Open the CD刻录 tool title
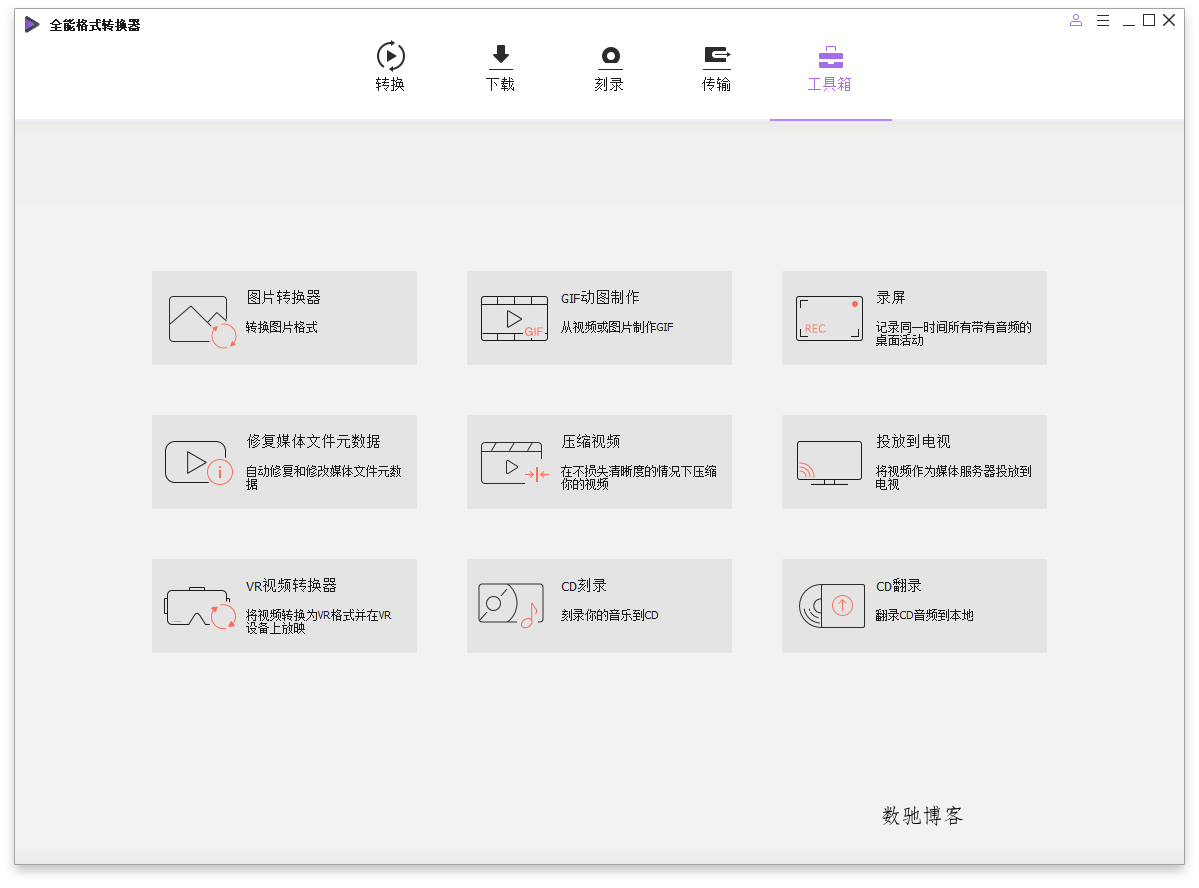1199x888 pixels. point(584,585)
